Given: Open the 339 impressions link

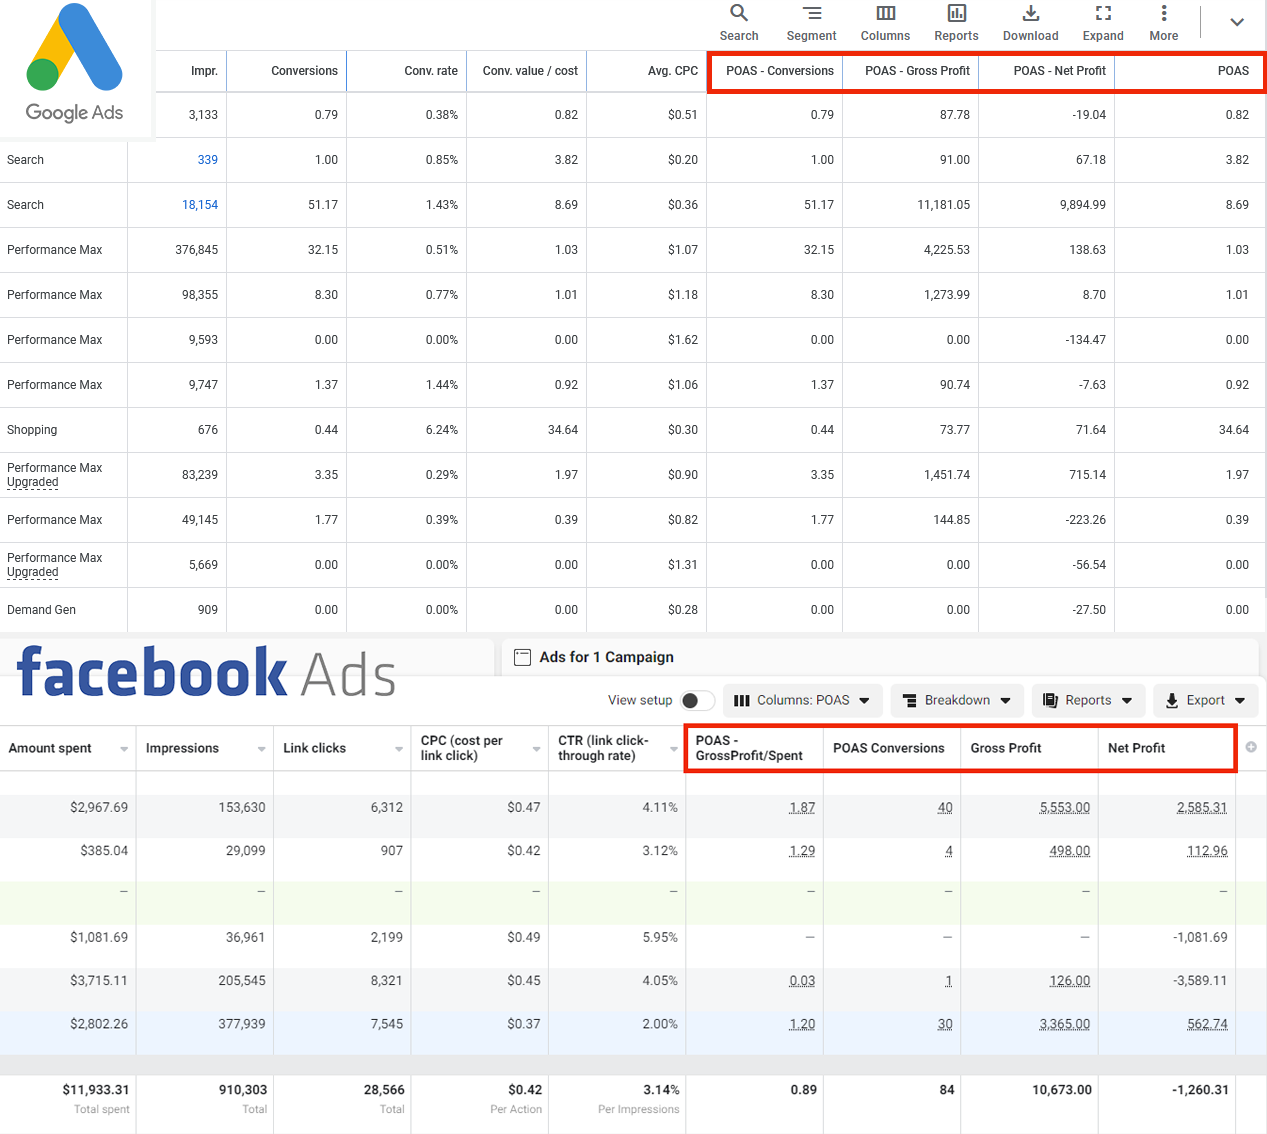Looking at the screenshot, I should click(207, 160).
